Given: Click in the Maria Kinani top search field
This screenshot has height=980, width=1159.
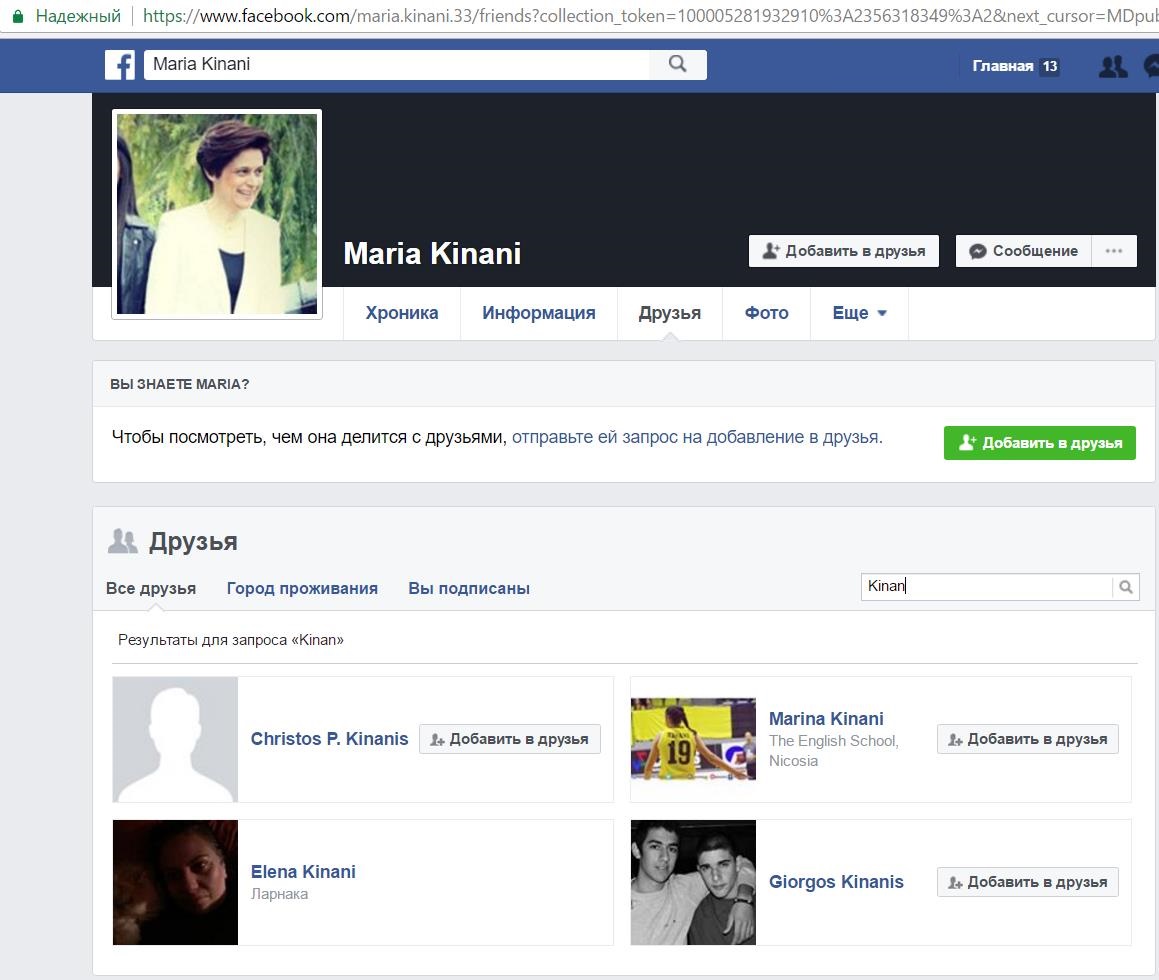Looking at the screenshot, I should click(397, 64).
